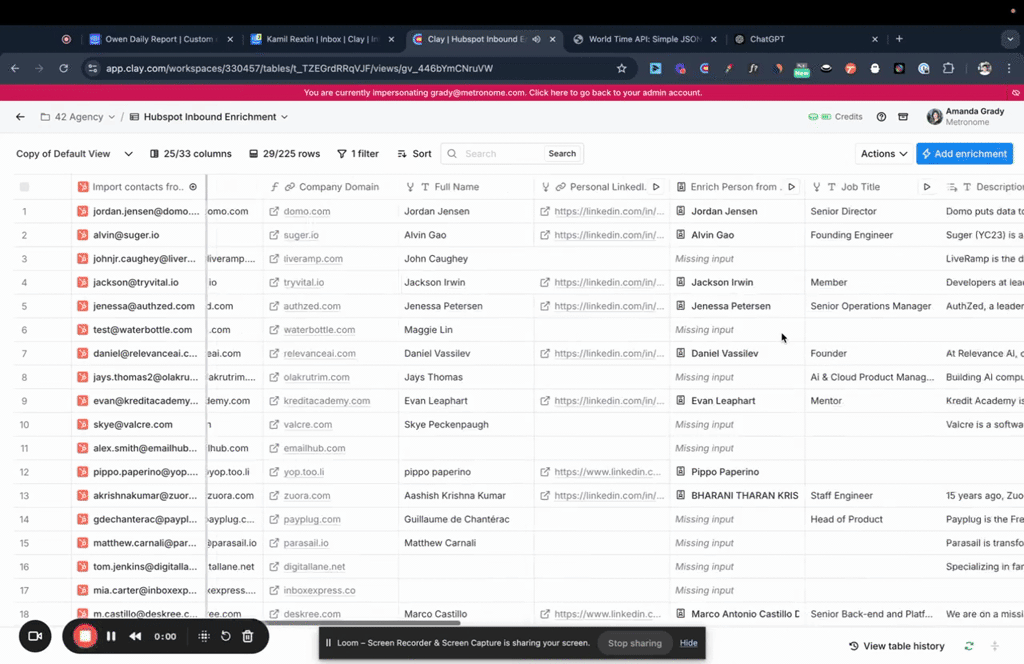
Task: Switch to the World Time API tab
Action: (640, 39)
